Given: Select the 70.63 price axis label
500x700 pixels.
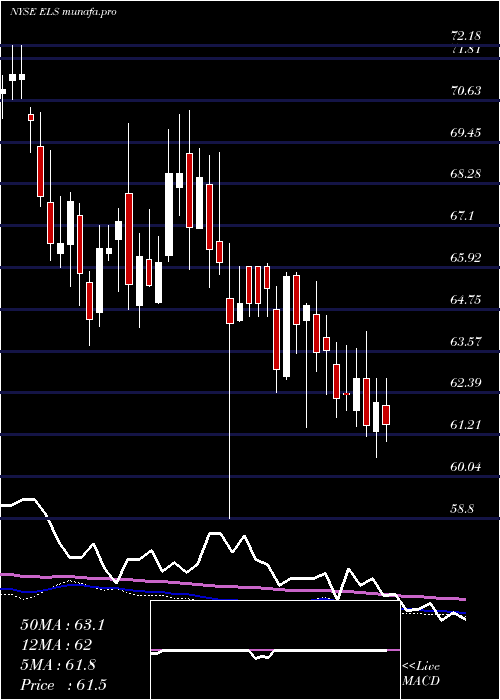Looking at the screenshot, I should coord(466,91).
